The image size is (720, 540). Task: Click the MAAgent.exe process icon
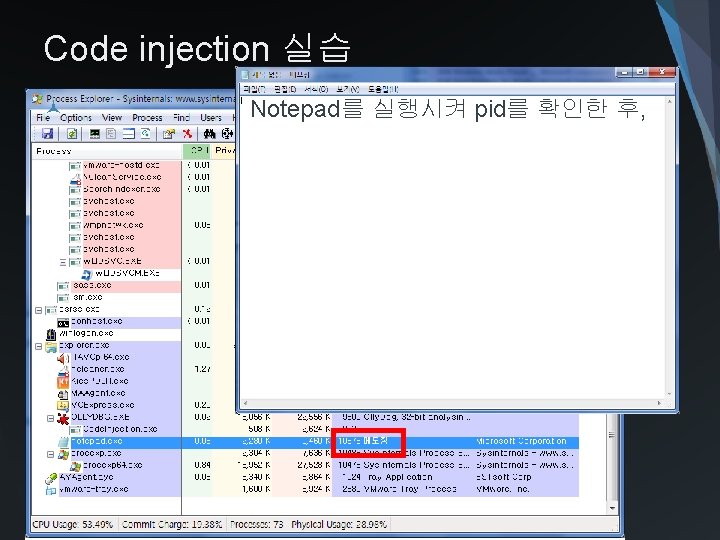click(x=63, y=394)
